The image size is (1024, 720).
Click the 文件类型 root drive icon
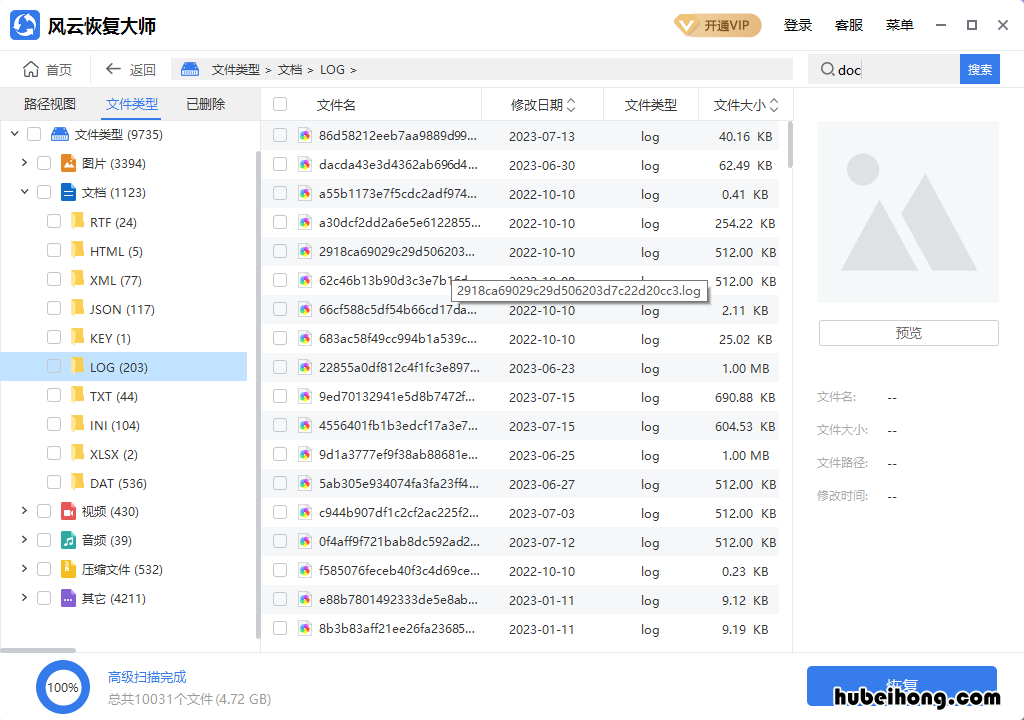coord(60,134)
